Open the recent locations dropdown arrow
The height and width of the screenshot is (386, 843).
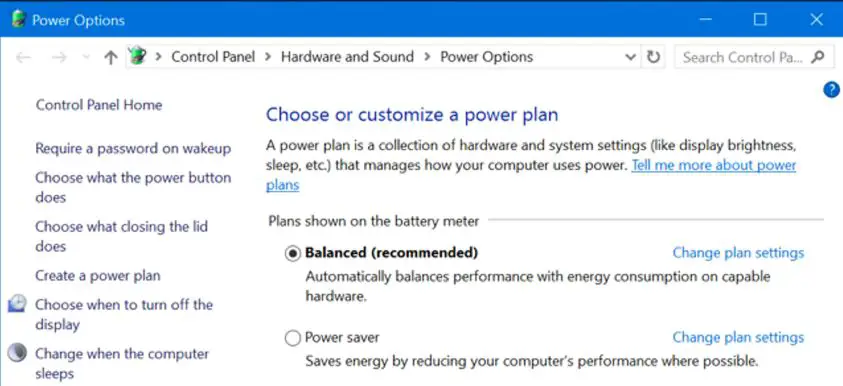[x=85, y=58]
